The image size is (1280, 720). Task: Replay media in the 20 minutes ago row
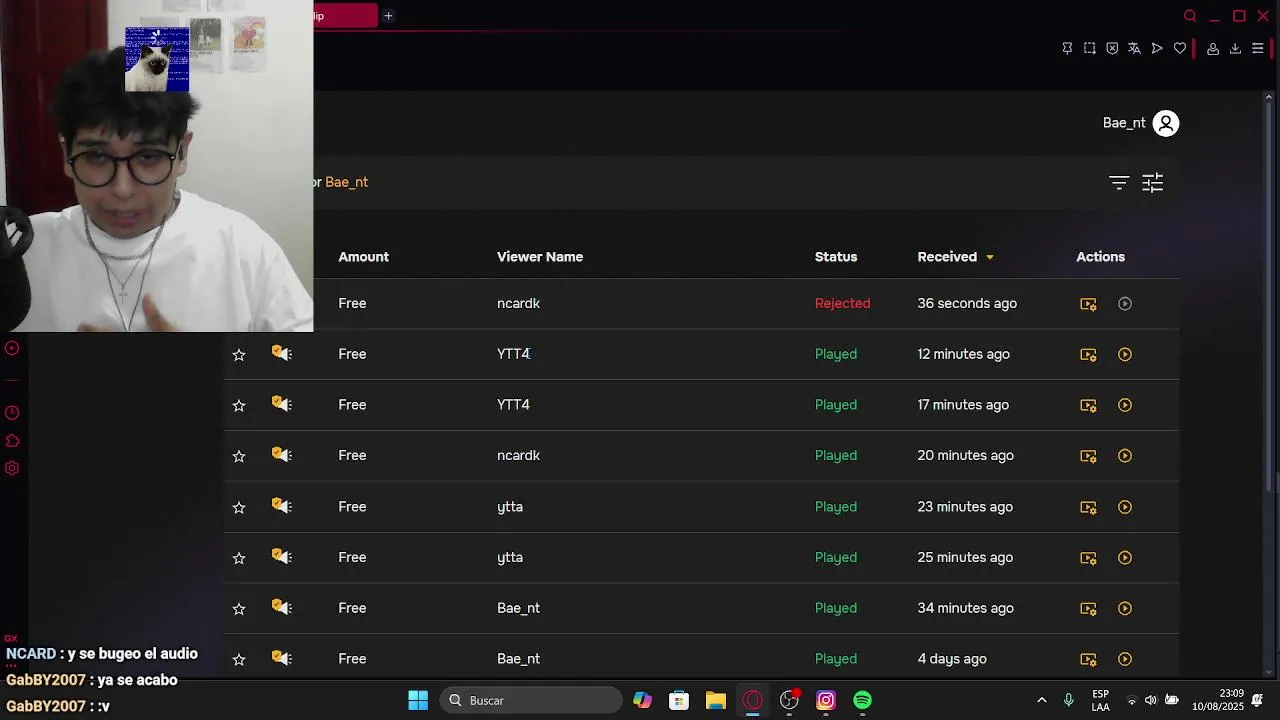tap(1125, 456)
